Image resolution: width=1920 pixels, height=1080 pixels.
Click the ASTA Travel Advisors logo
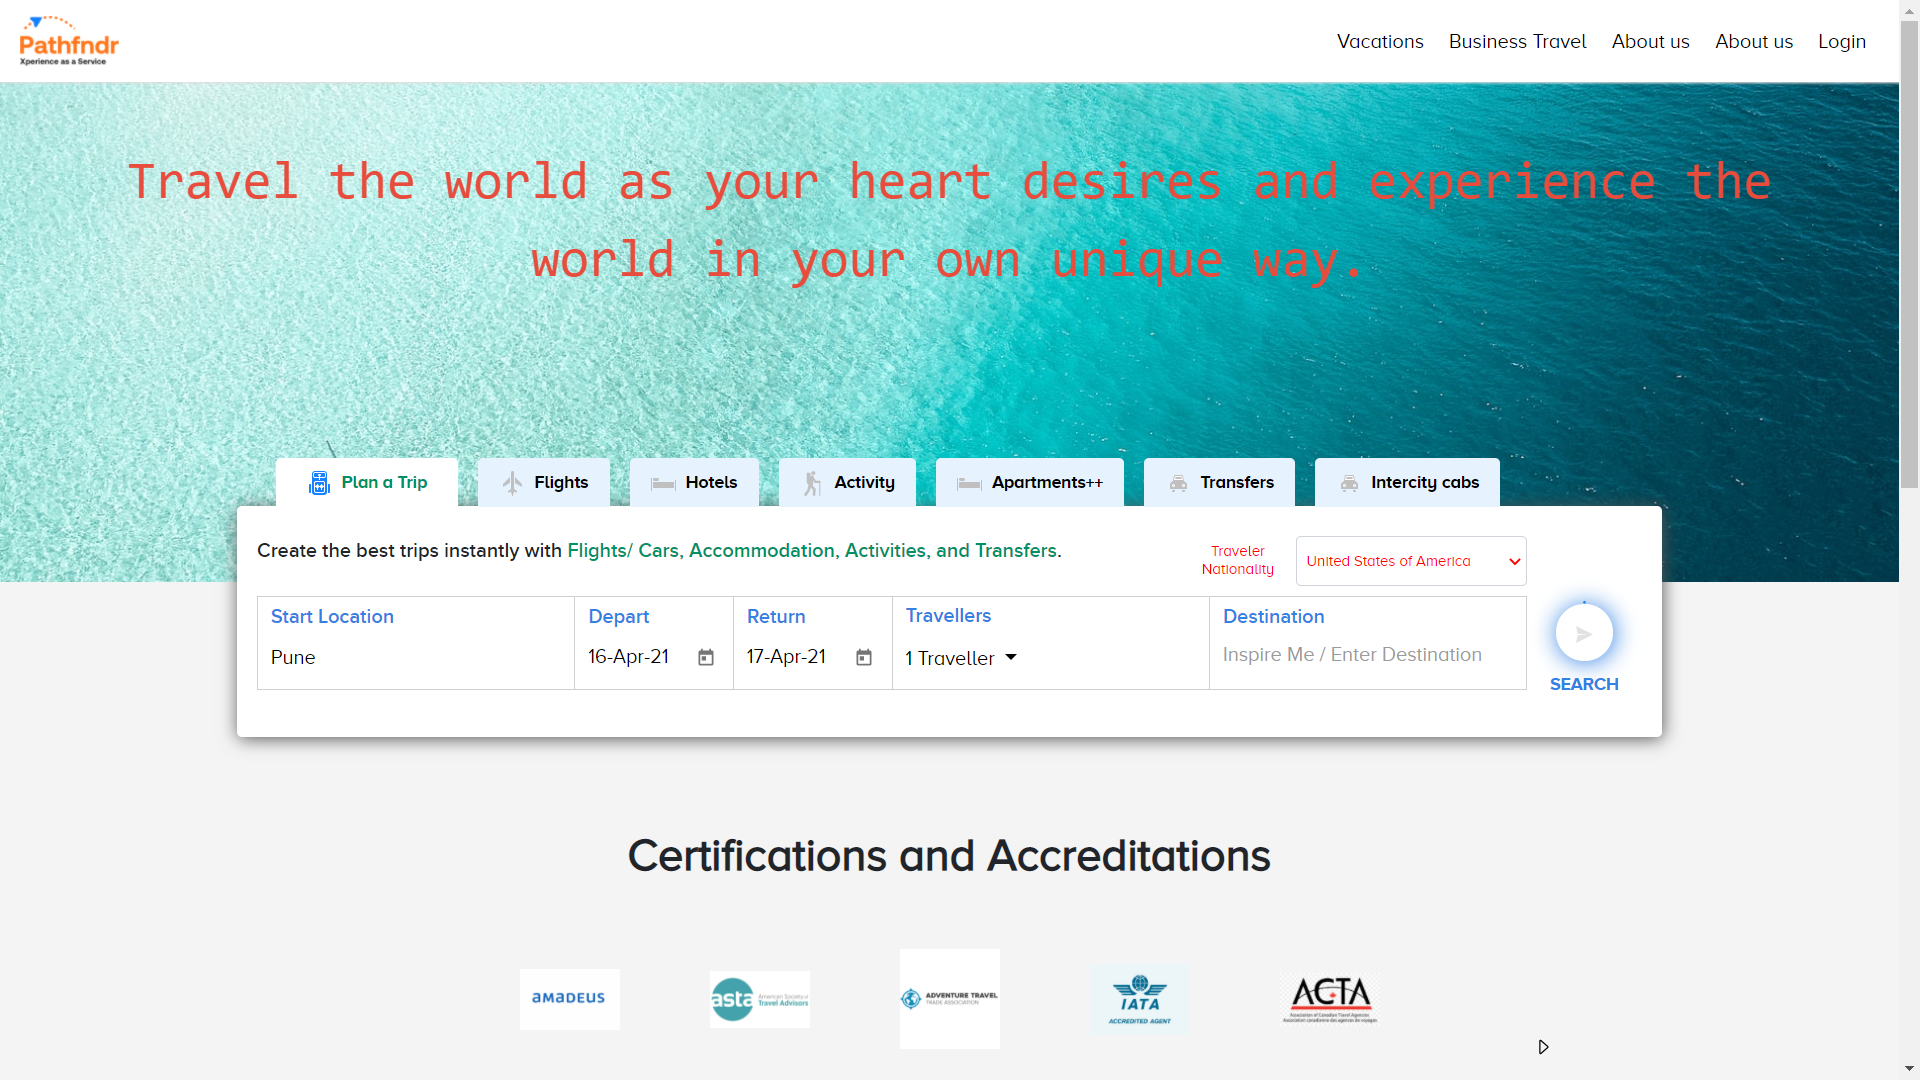pos(759,999)
